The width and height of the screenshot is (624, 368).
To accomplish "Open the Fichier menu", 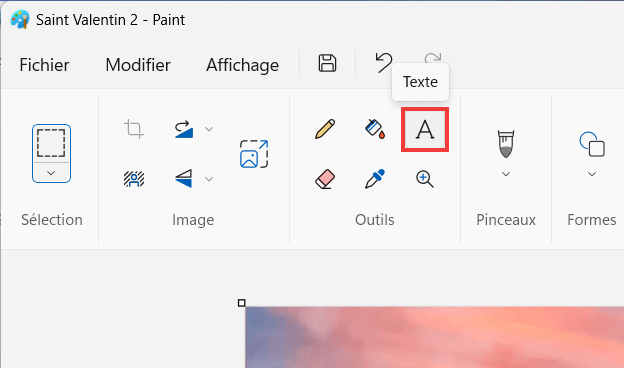I will coord(44,65).
